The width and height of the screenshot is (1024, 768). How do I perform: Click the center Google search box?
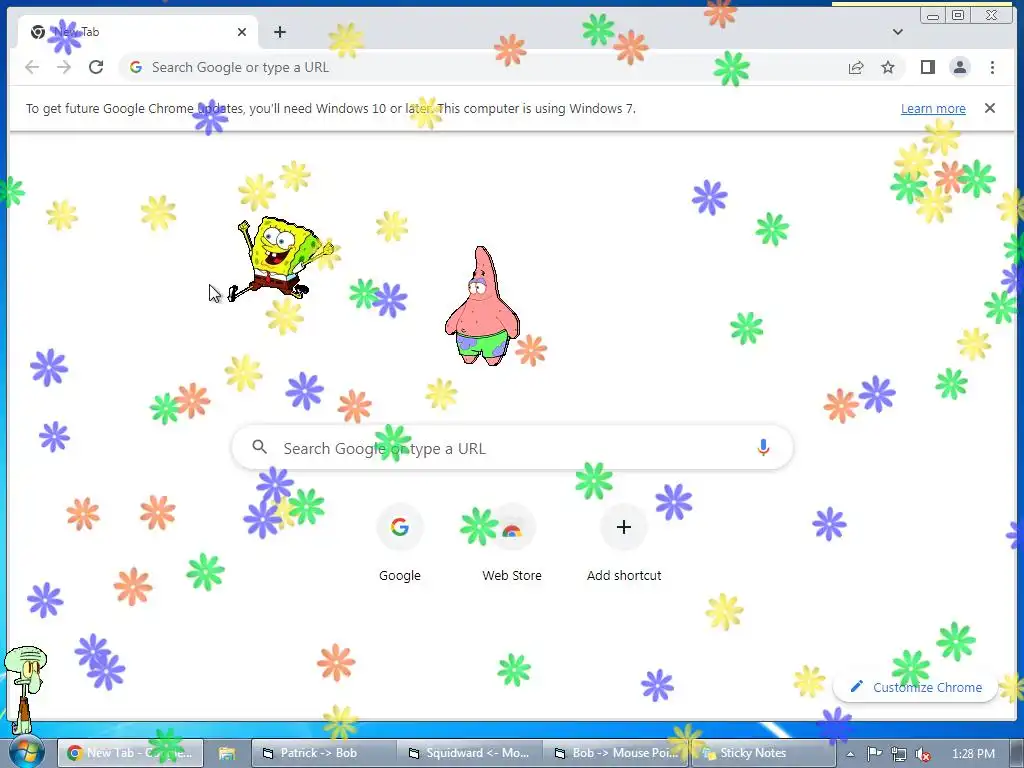tap(513, 448)
